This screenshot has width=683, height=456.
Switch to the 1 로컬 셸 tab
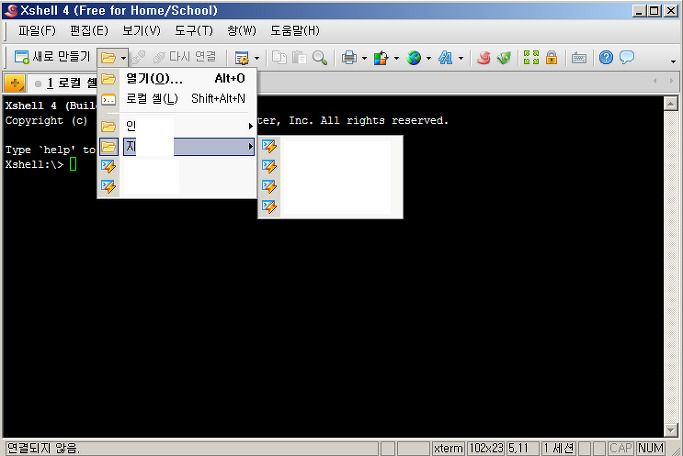(65, 83)
